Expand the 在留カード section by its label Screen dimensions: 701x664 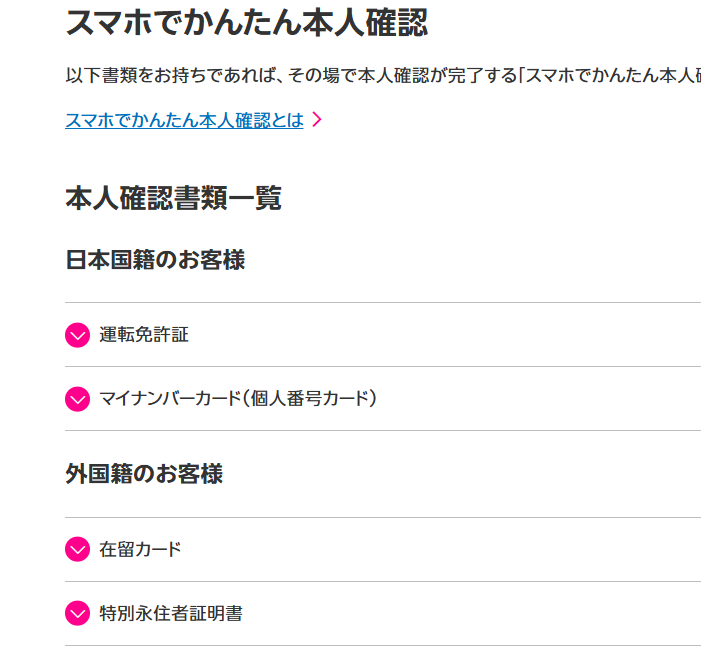[x=140, y=550]
